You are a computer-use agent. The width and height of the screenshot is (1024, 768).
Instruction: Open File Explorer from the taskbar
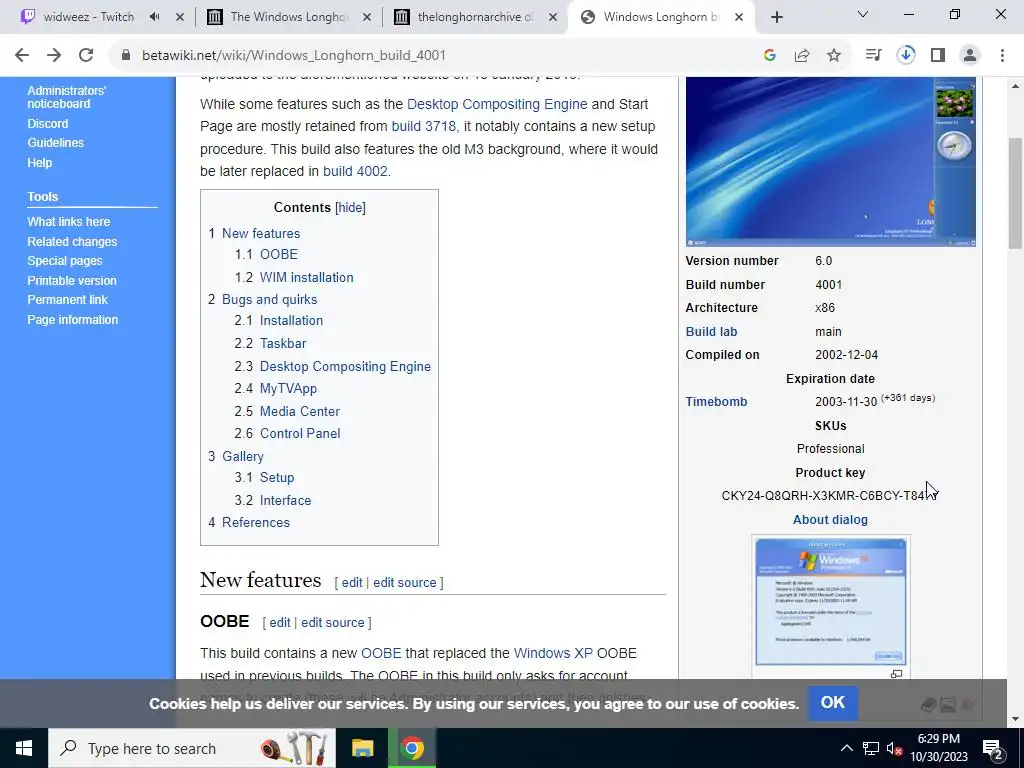[362, 748]
